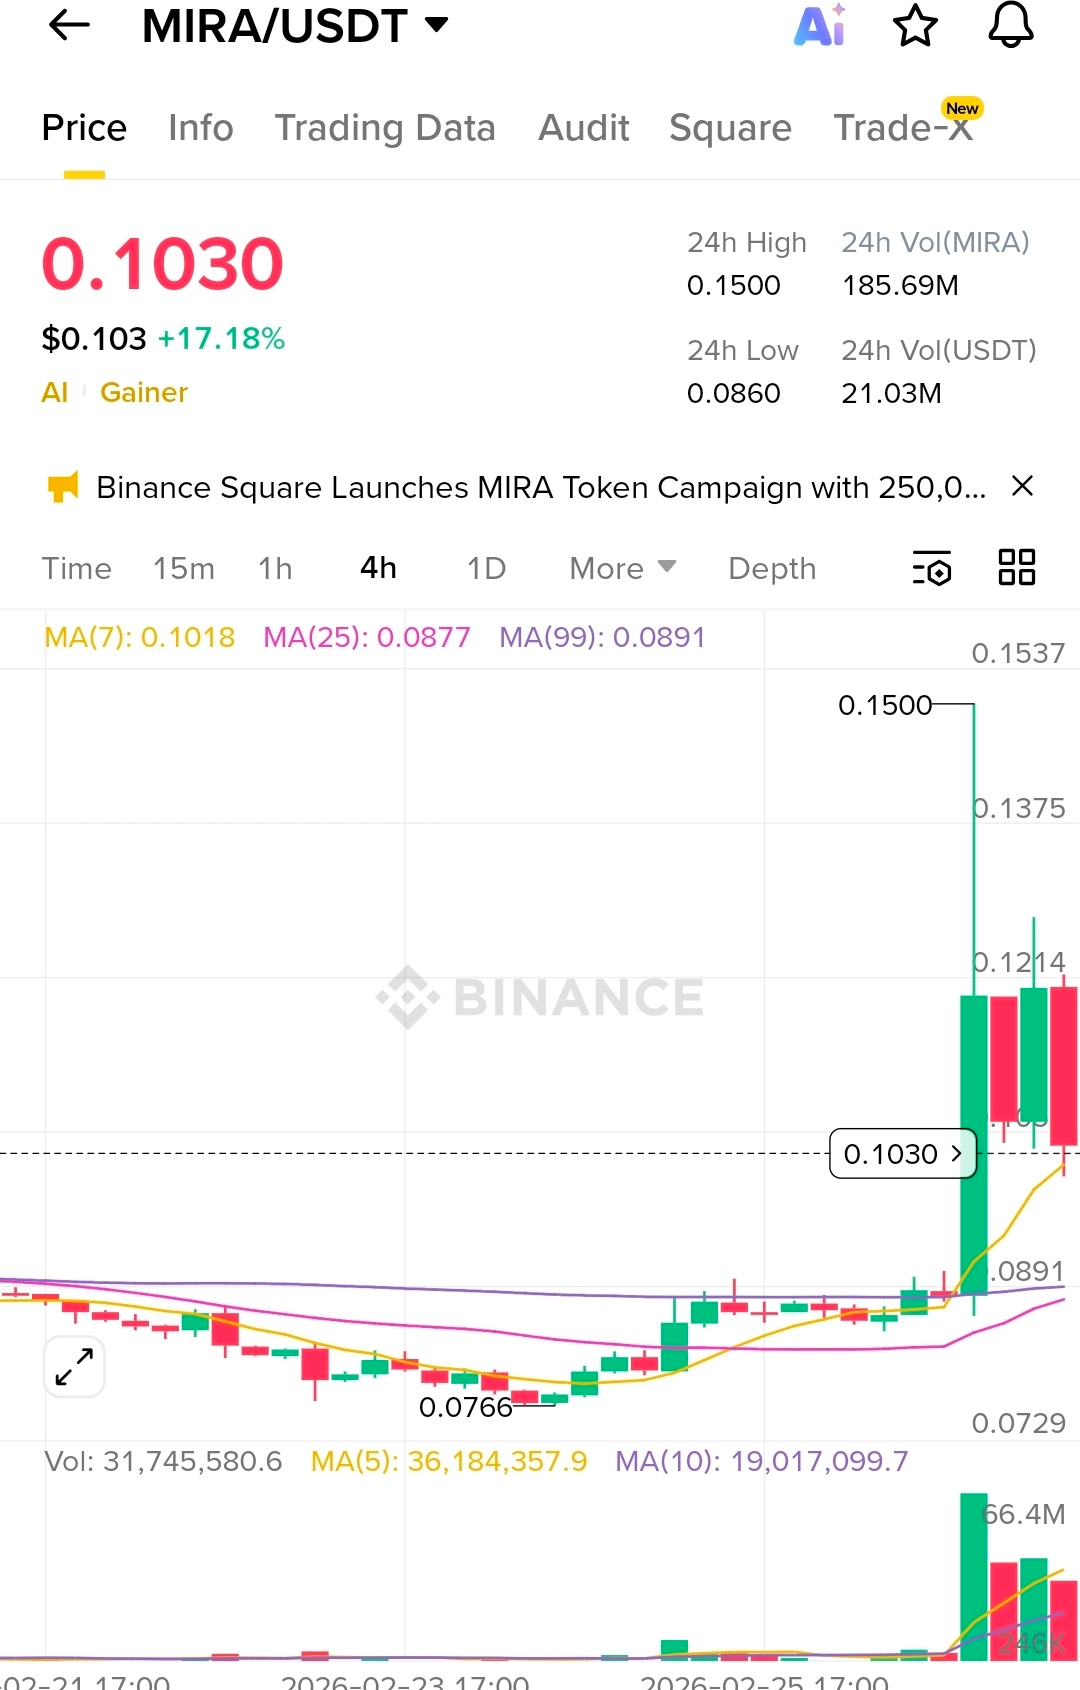The width and height of the screenshot is (1080, 1690).
Task: Tap the 24h Vol(USDT) 21.03M value
Action: [x=891, y=393]
